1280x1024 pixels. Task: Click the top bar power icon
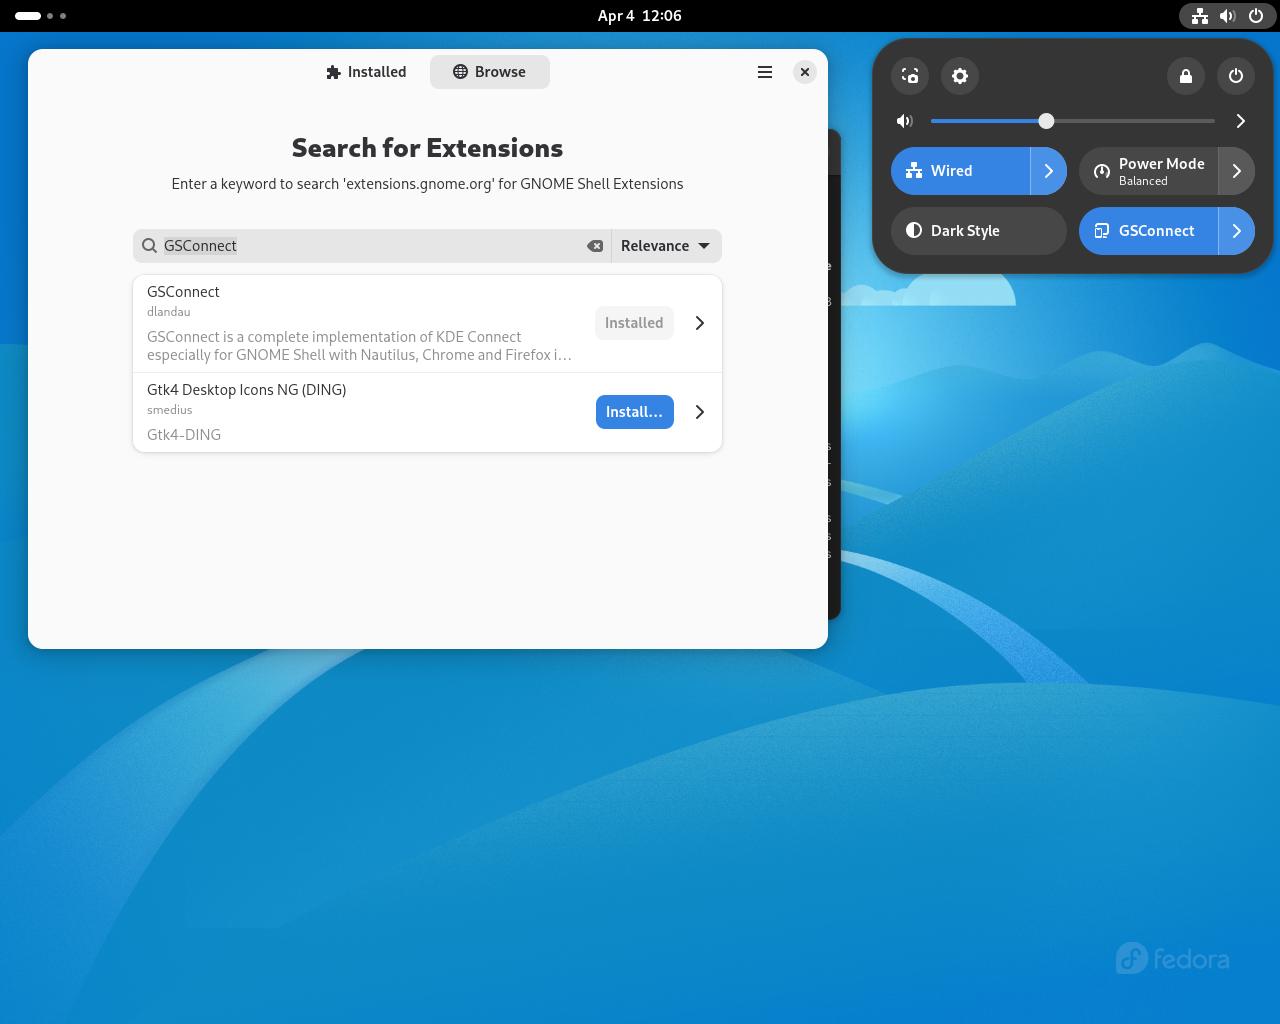tap(1256, 16)
